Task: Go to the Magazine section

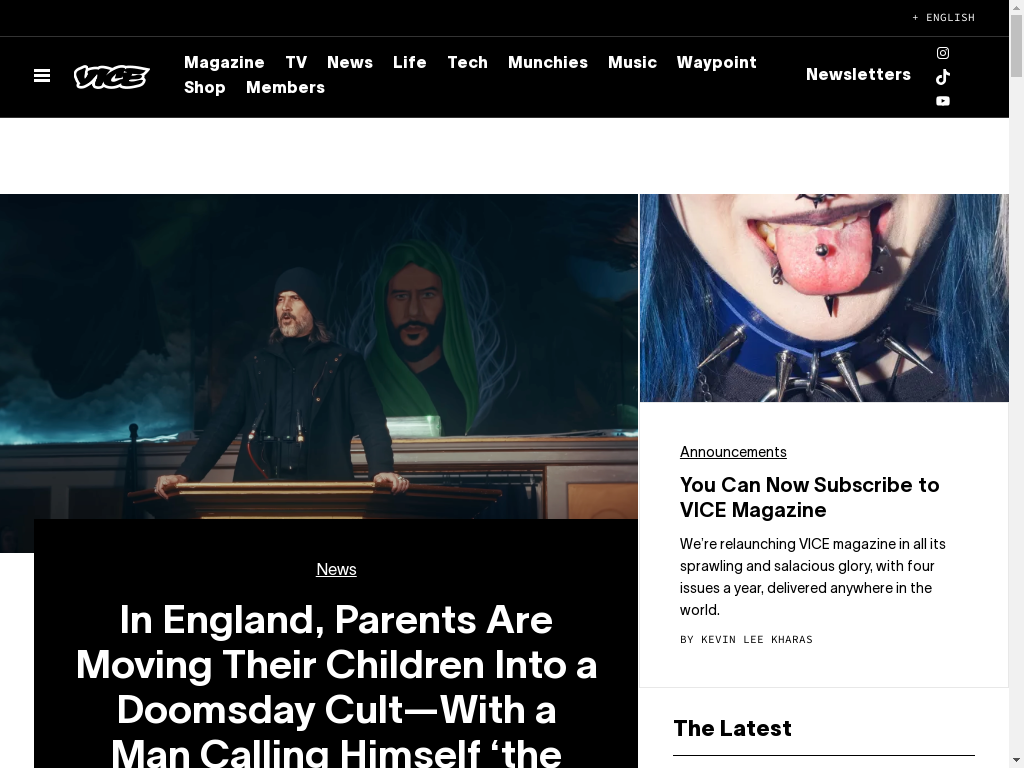Action: pos(224,63)
